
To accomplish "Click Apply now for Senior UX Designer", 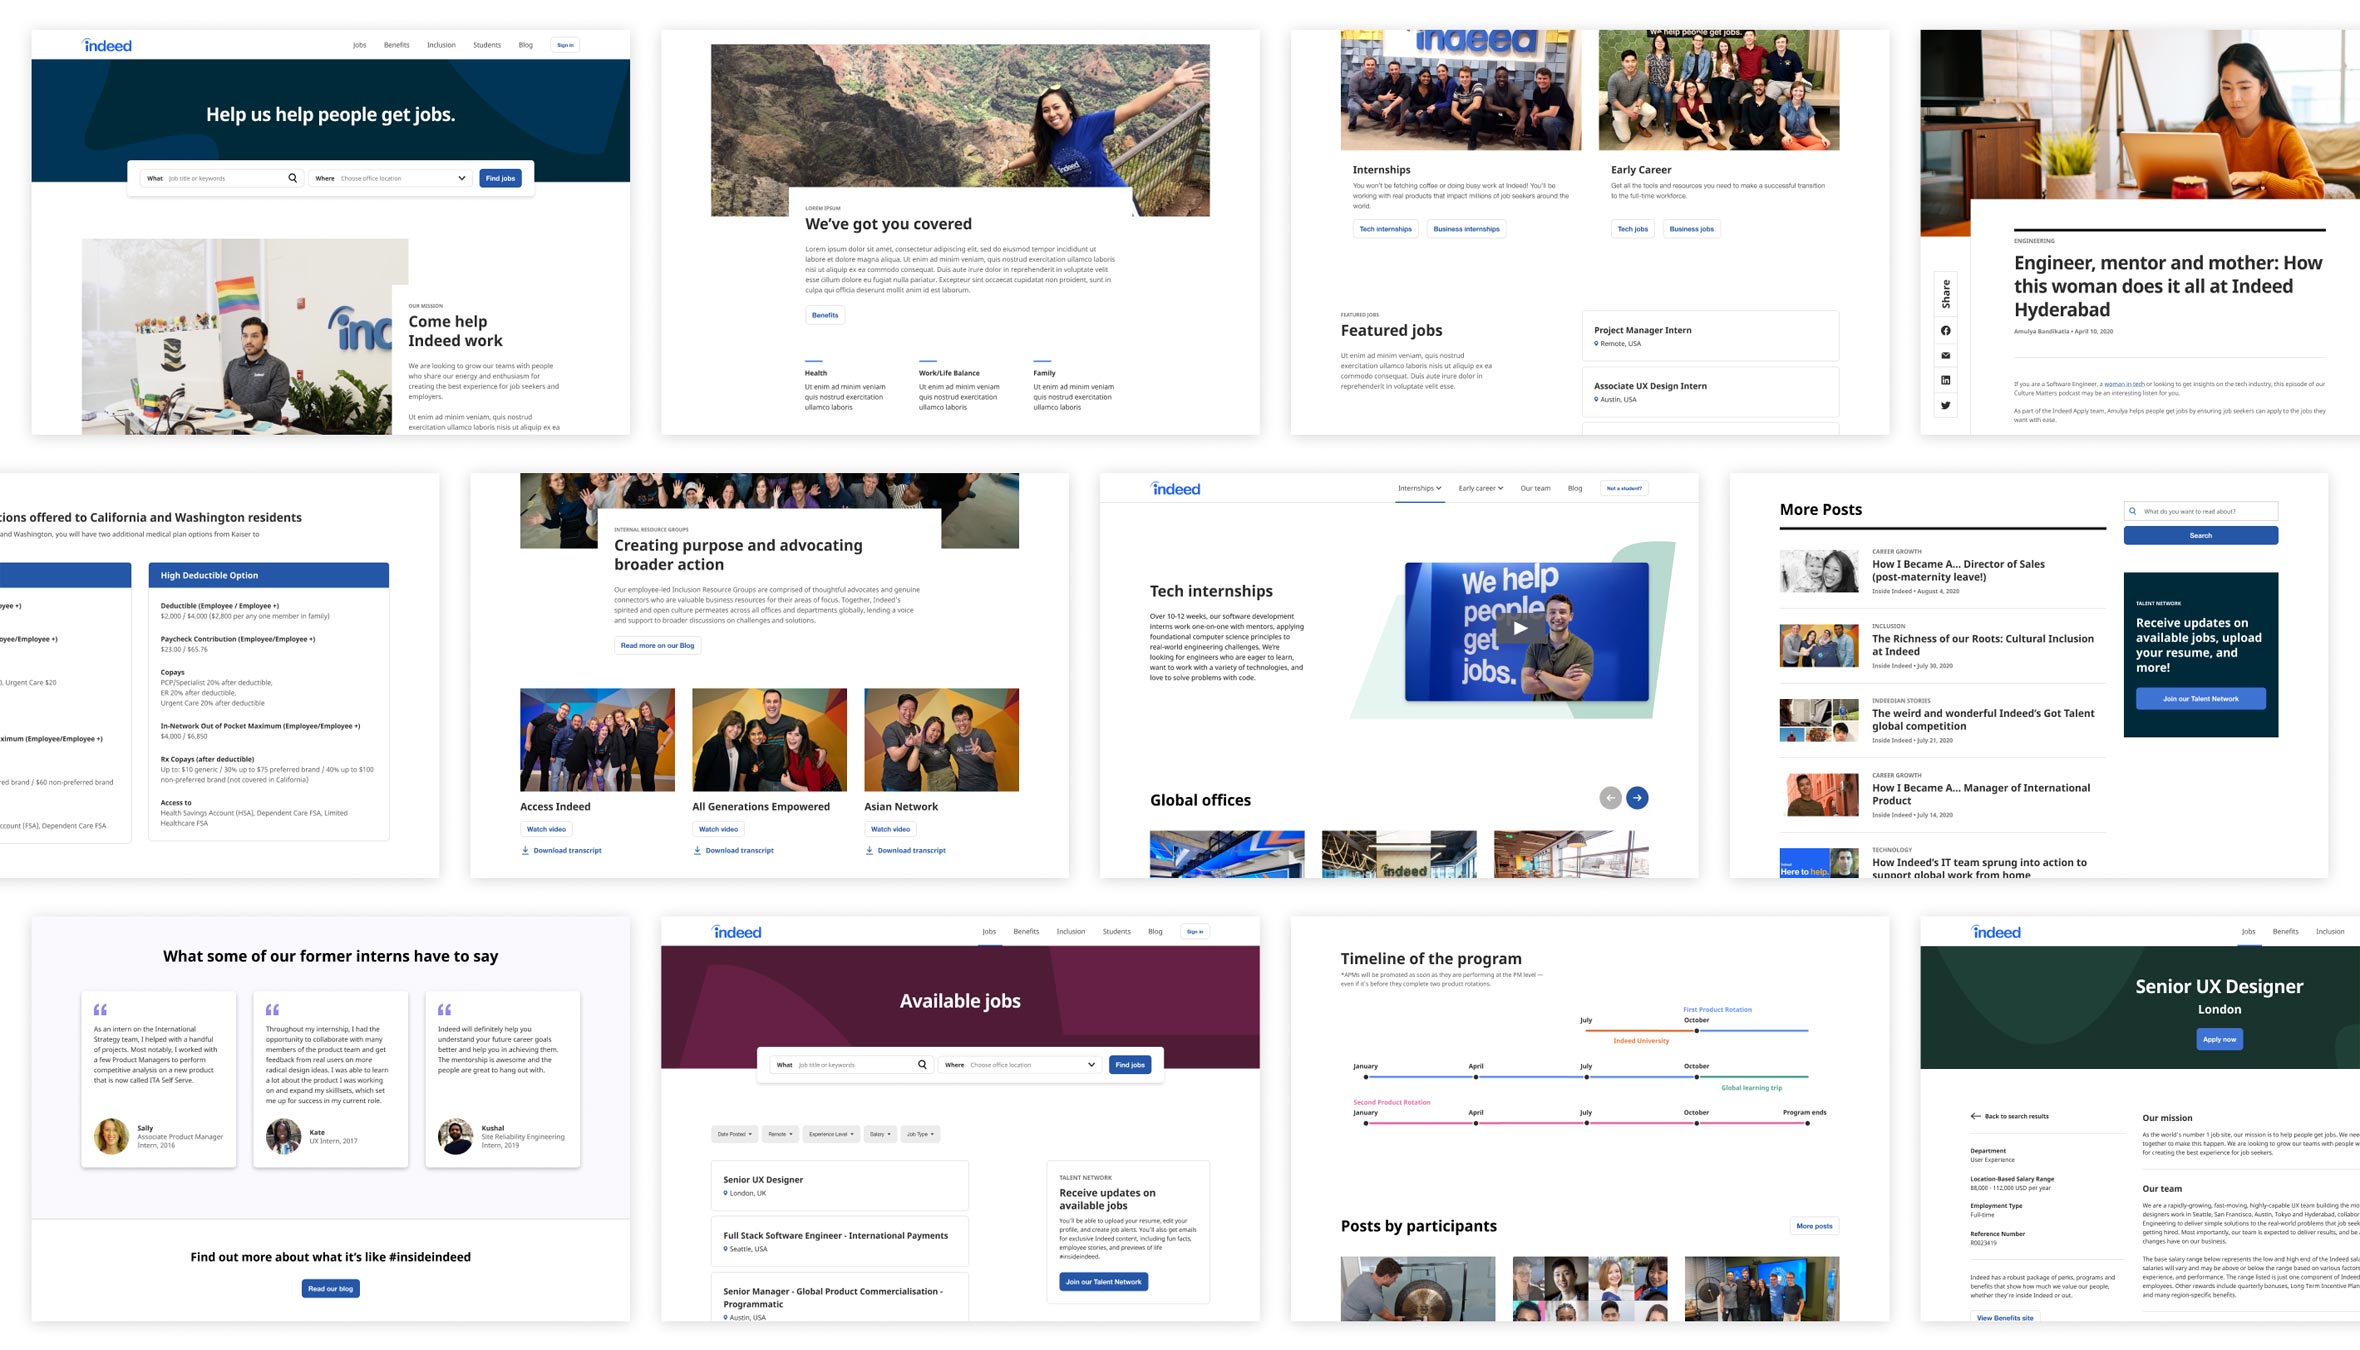I will (x=2219, y=1039).
